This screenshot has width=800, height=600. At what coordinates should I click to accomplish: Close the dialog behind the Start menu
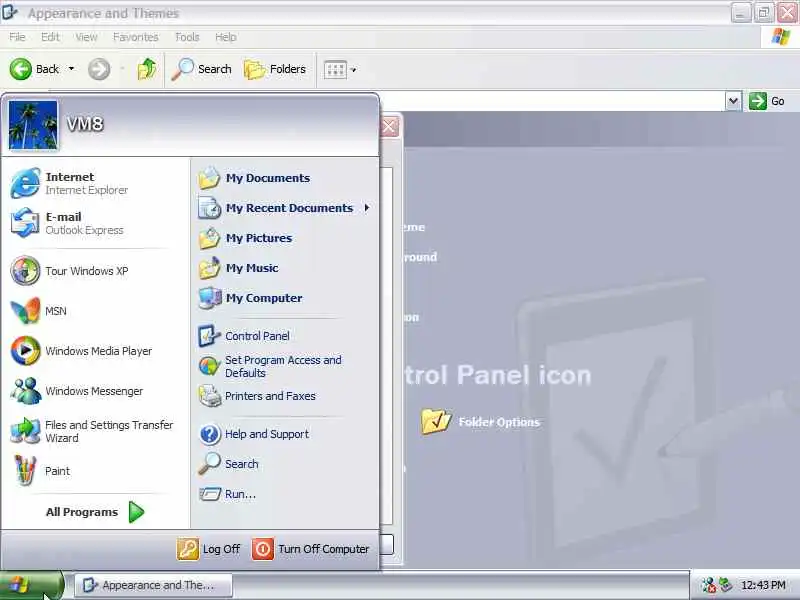[389, 127]
